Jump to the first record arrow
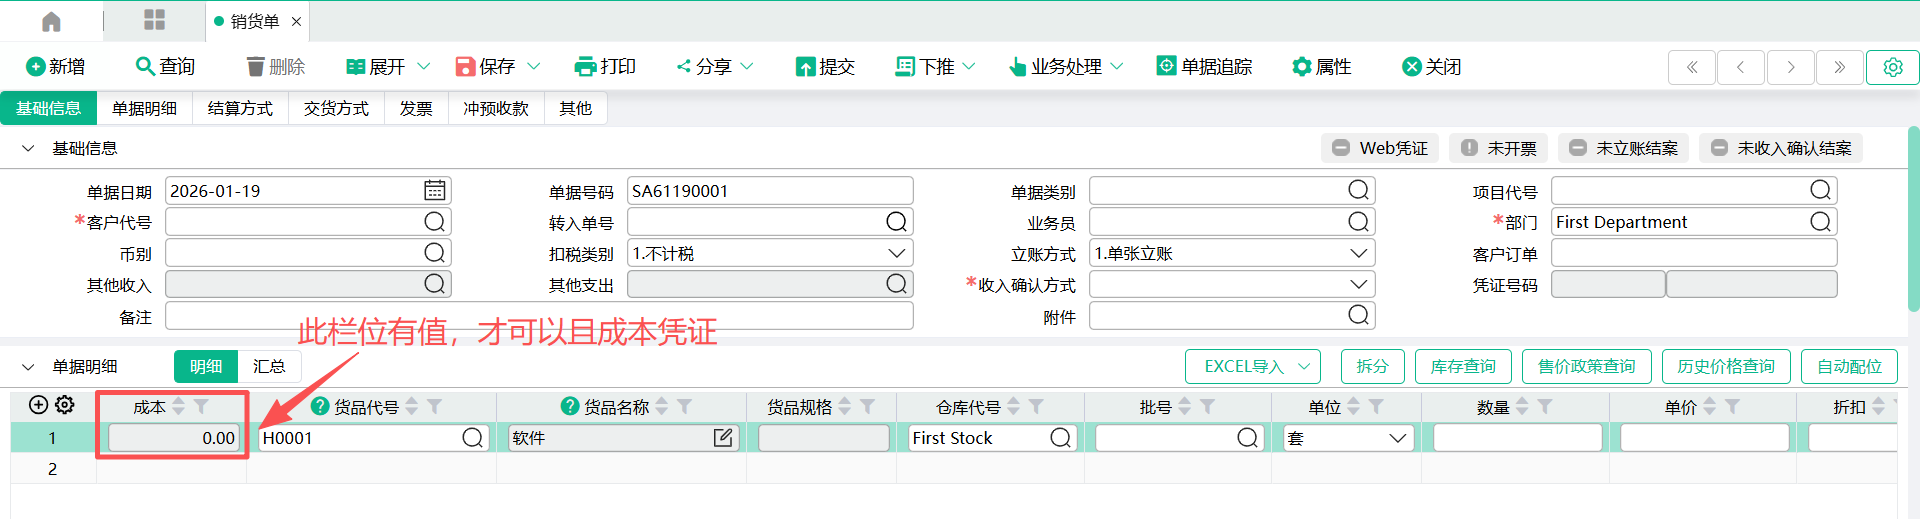Viewport: 1920px width, 519px height. coord(1692,67)
